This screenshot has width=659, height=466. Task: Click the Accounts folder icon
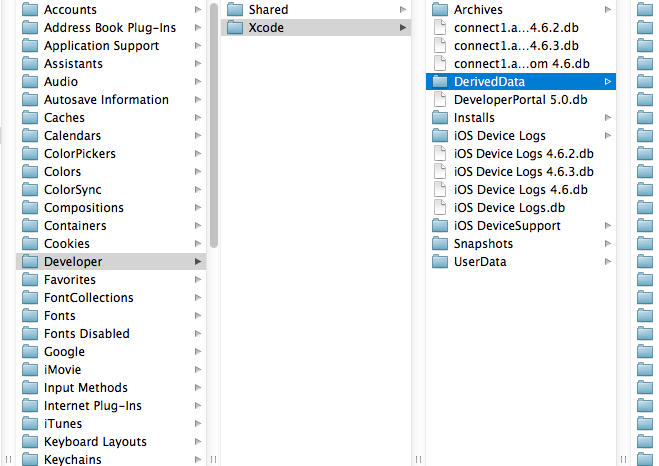pyautogui.click(x=30, y=9)
